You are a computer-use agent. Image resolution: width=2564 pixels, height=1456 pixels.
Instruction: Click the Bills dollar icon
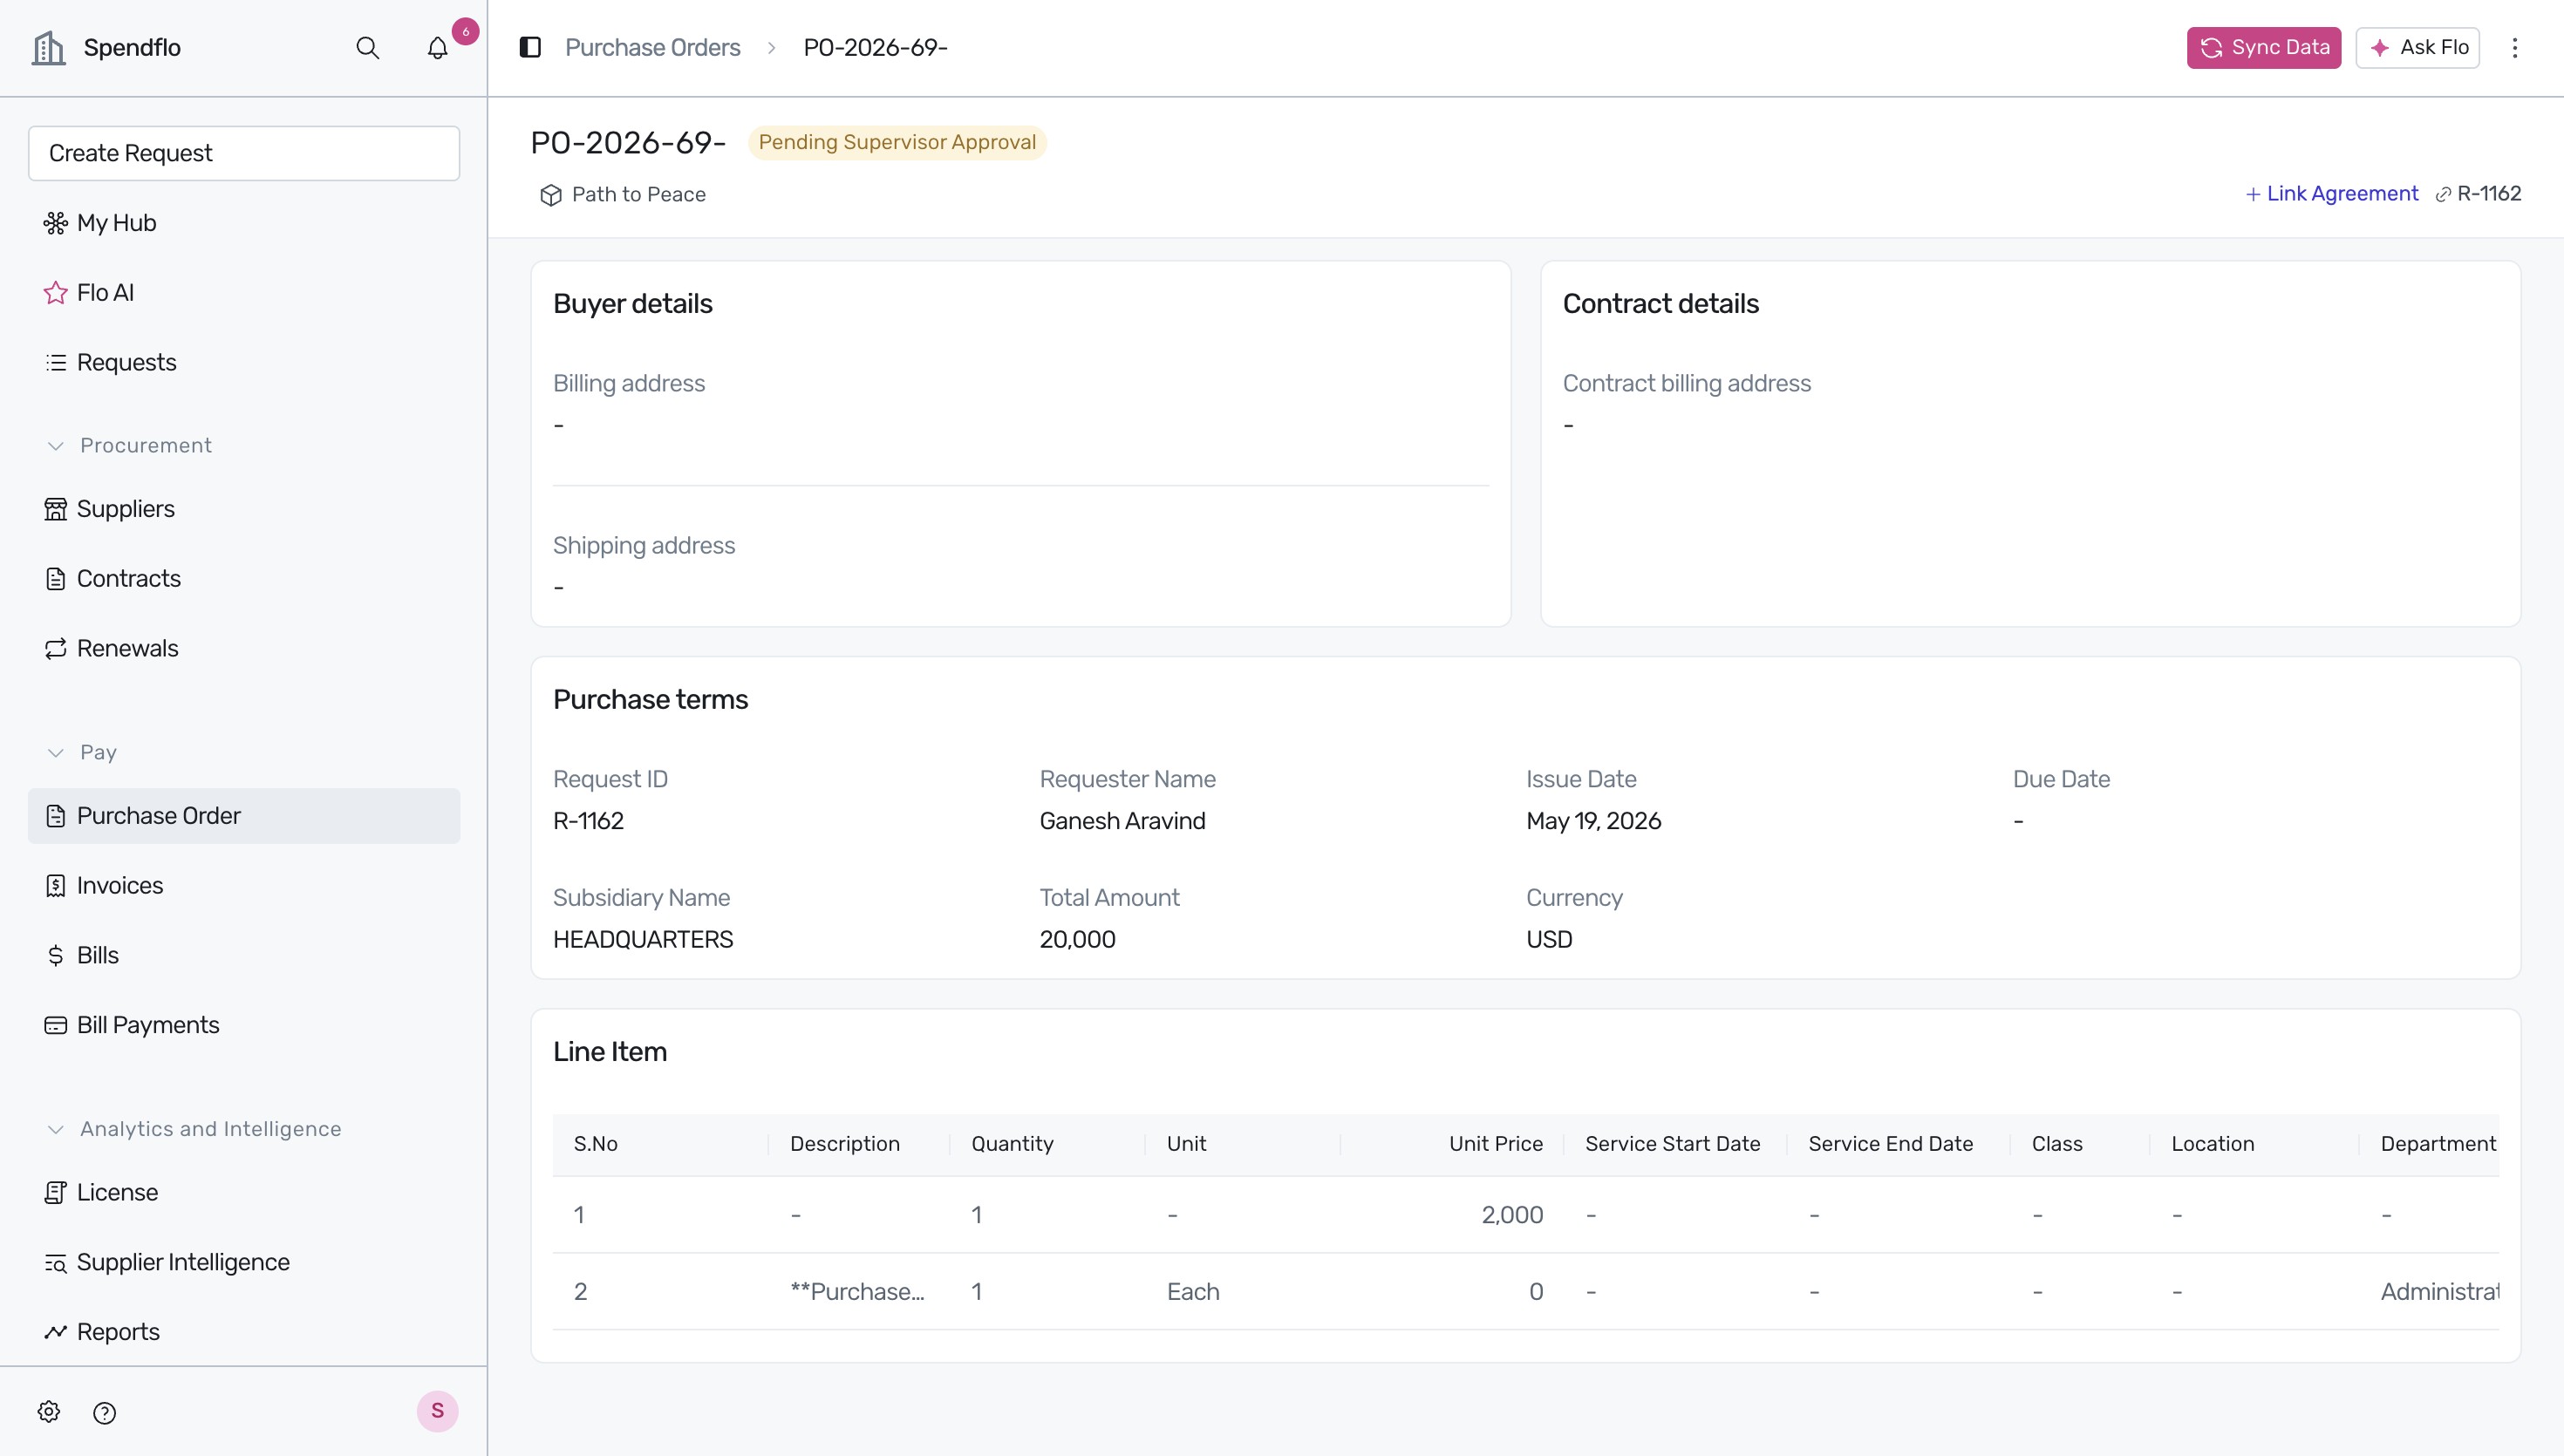[55, 956]
